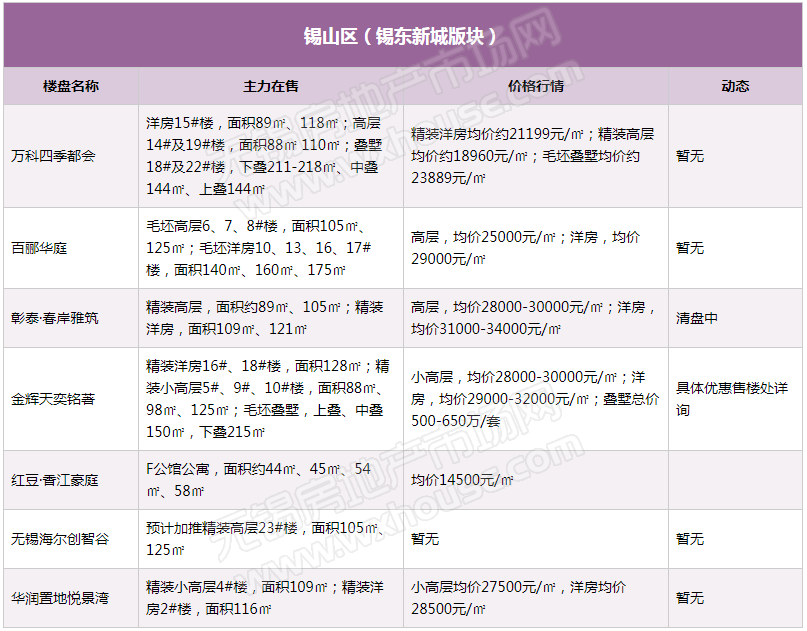Click the 金辉天奕铭著 property name
This screenshot has width=807, height=631.
click(x=54, y=399)
